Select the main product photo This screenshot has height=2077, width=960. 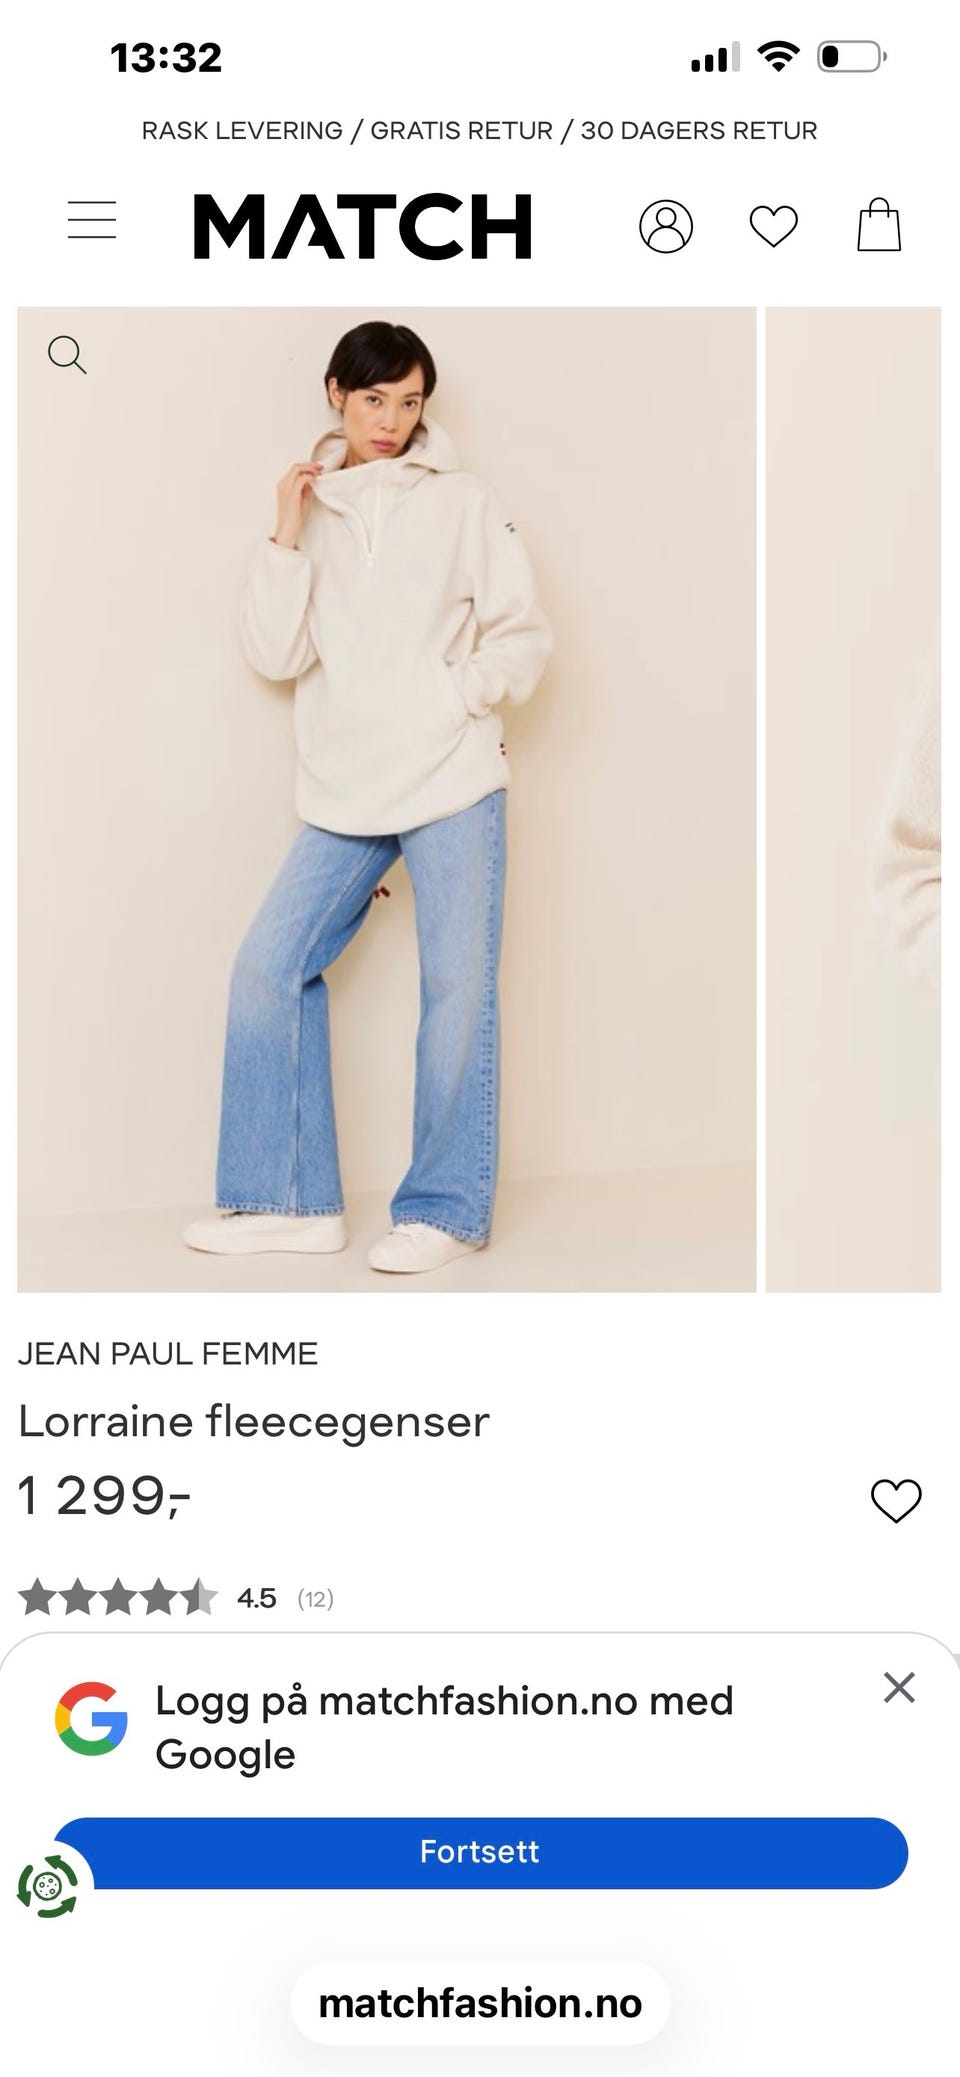(x=386, y=799)
